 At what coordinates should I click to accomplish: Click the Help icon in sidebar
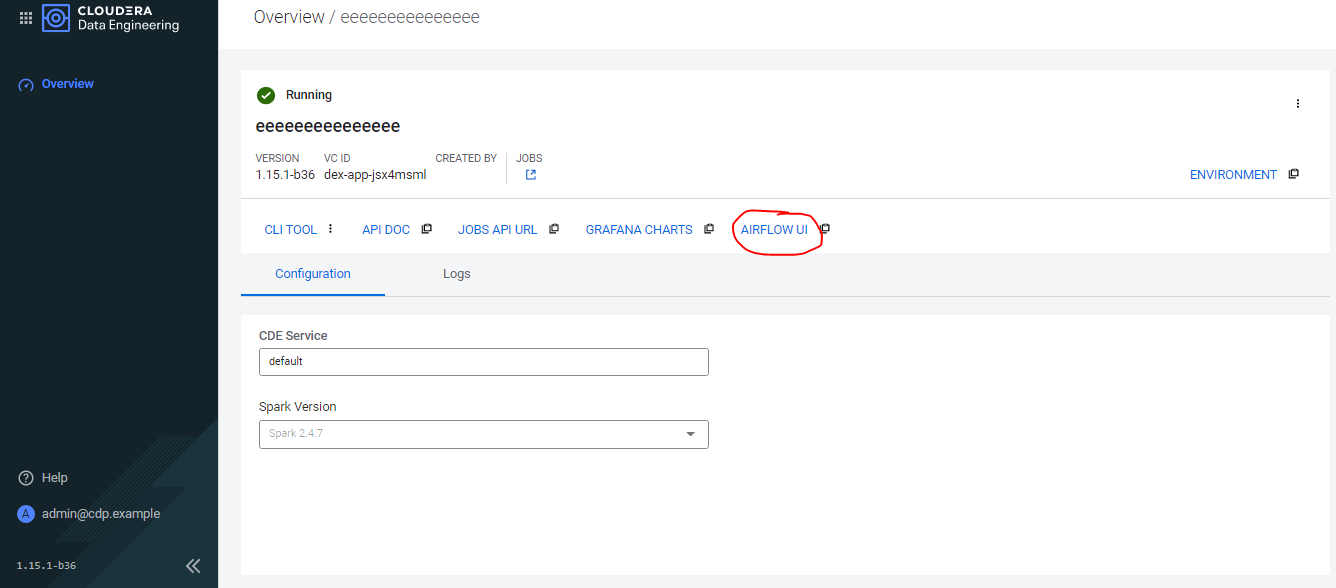25,477
